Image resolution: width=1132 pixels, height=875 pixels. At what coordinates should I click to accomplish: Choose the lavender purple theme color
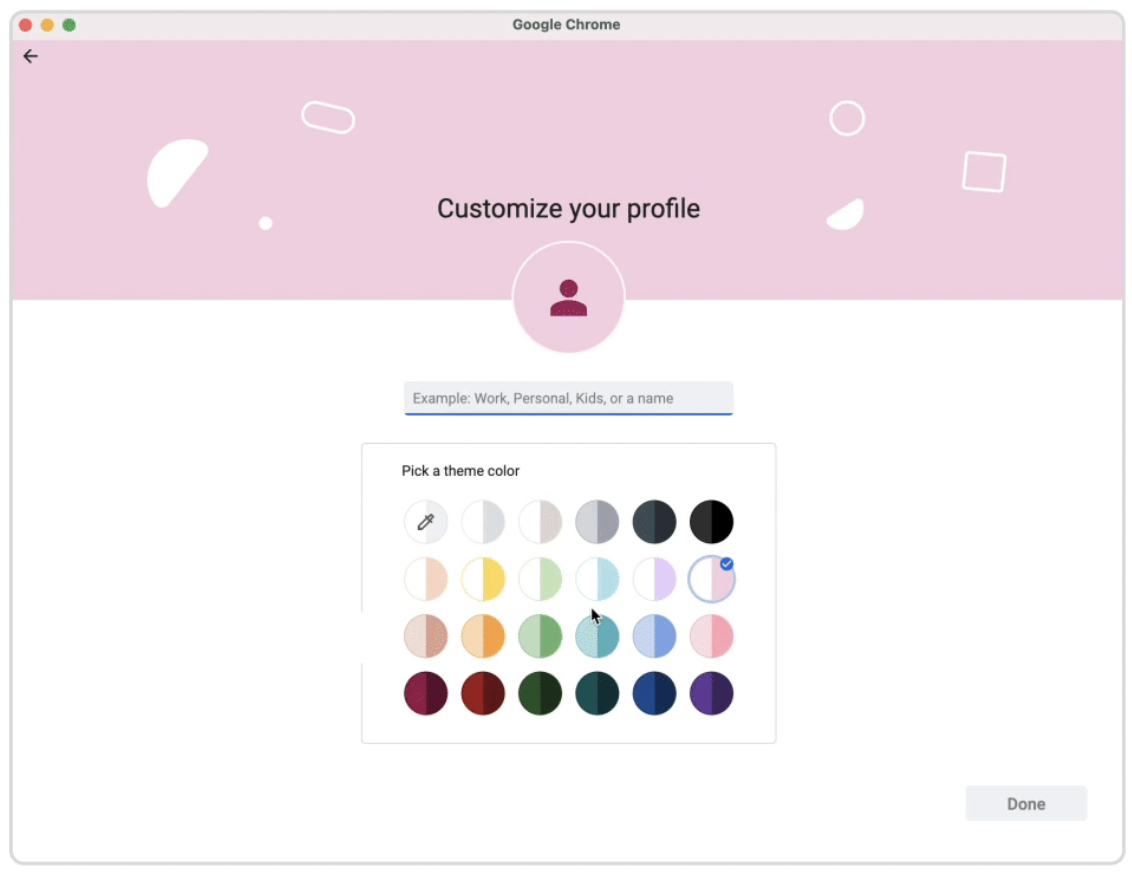pos(654,578)
